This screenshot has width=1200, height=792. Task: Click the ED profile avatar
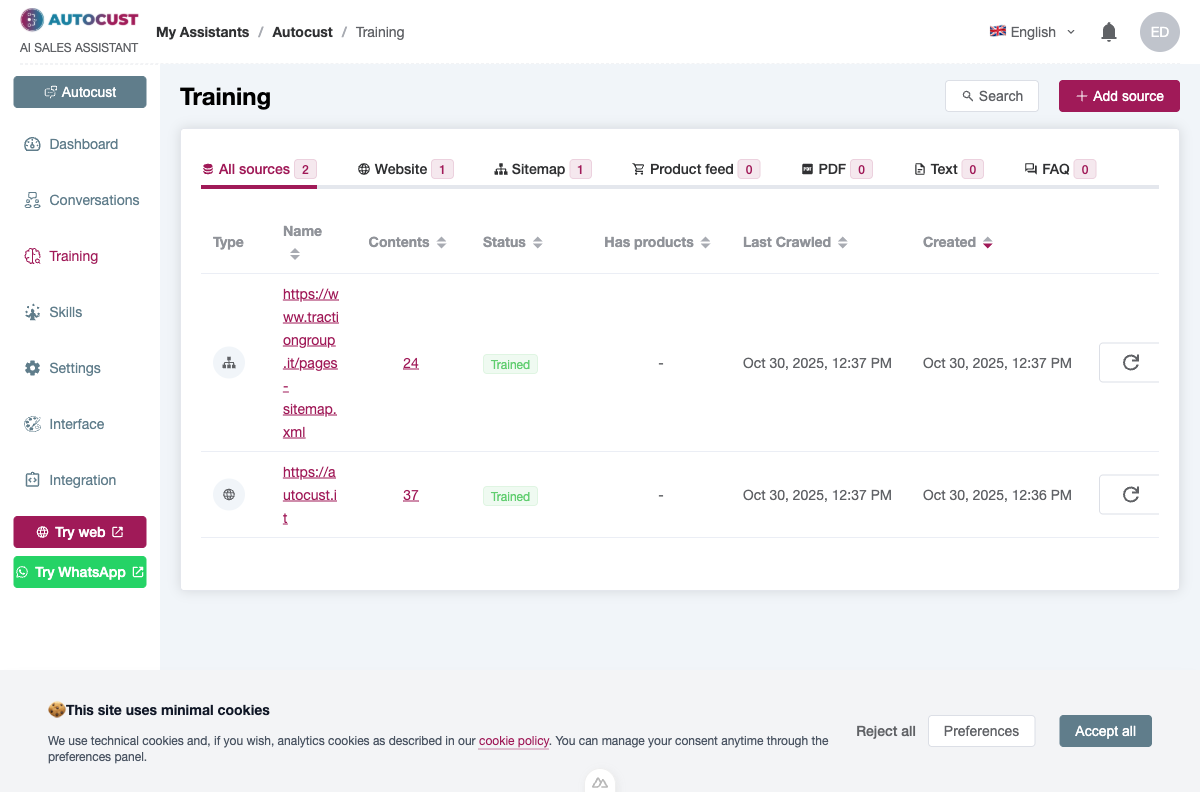(x=1159, y=31)
